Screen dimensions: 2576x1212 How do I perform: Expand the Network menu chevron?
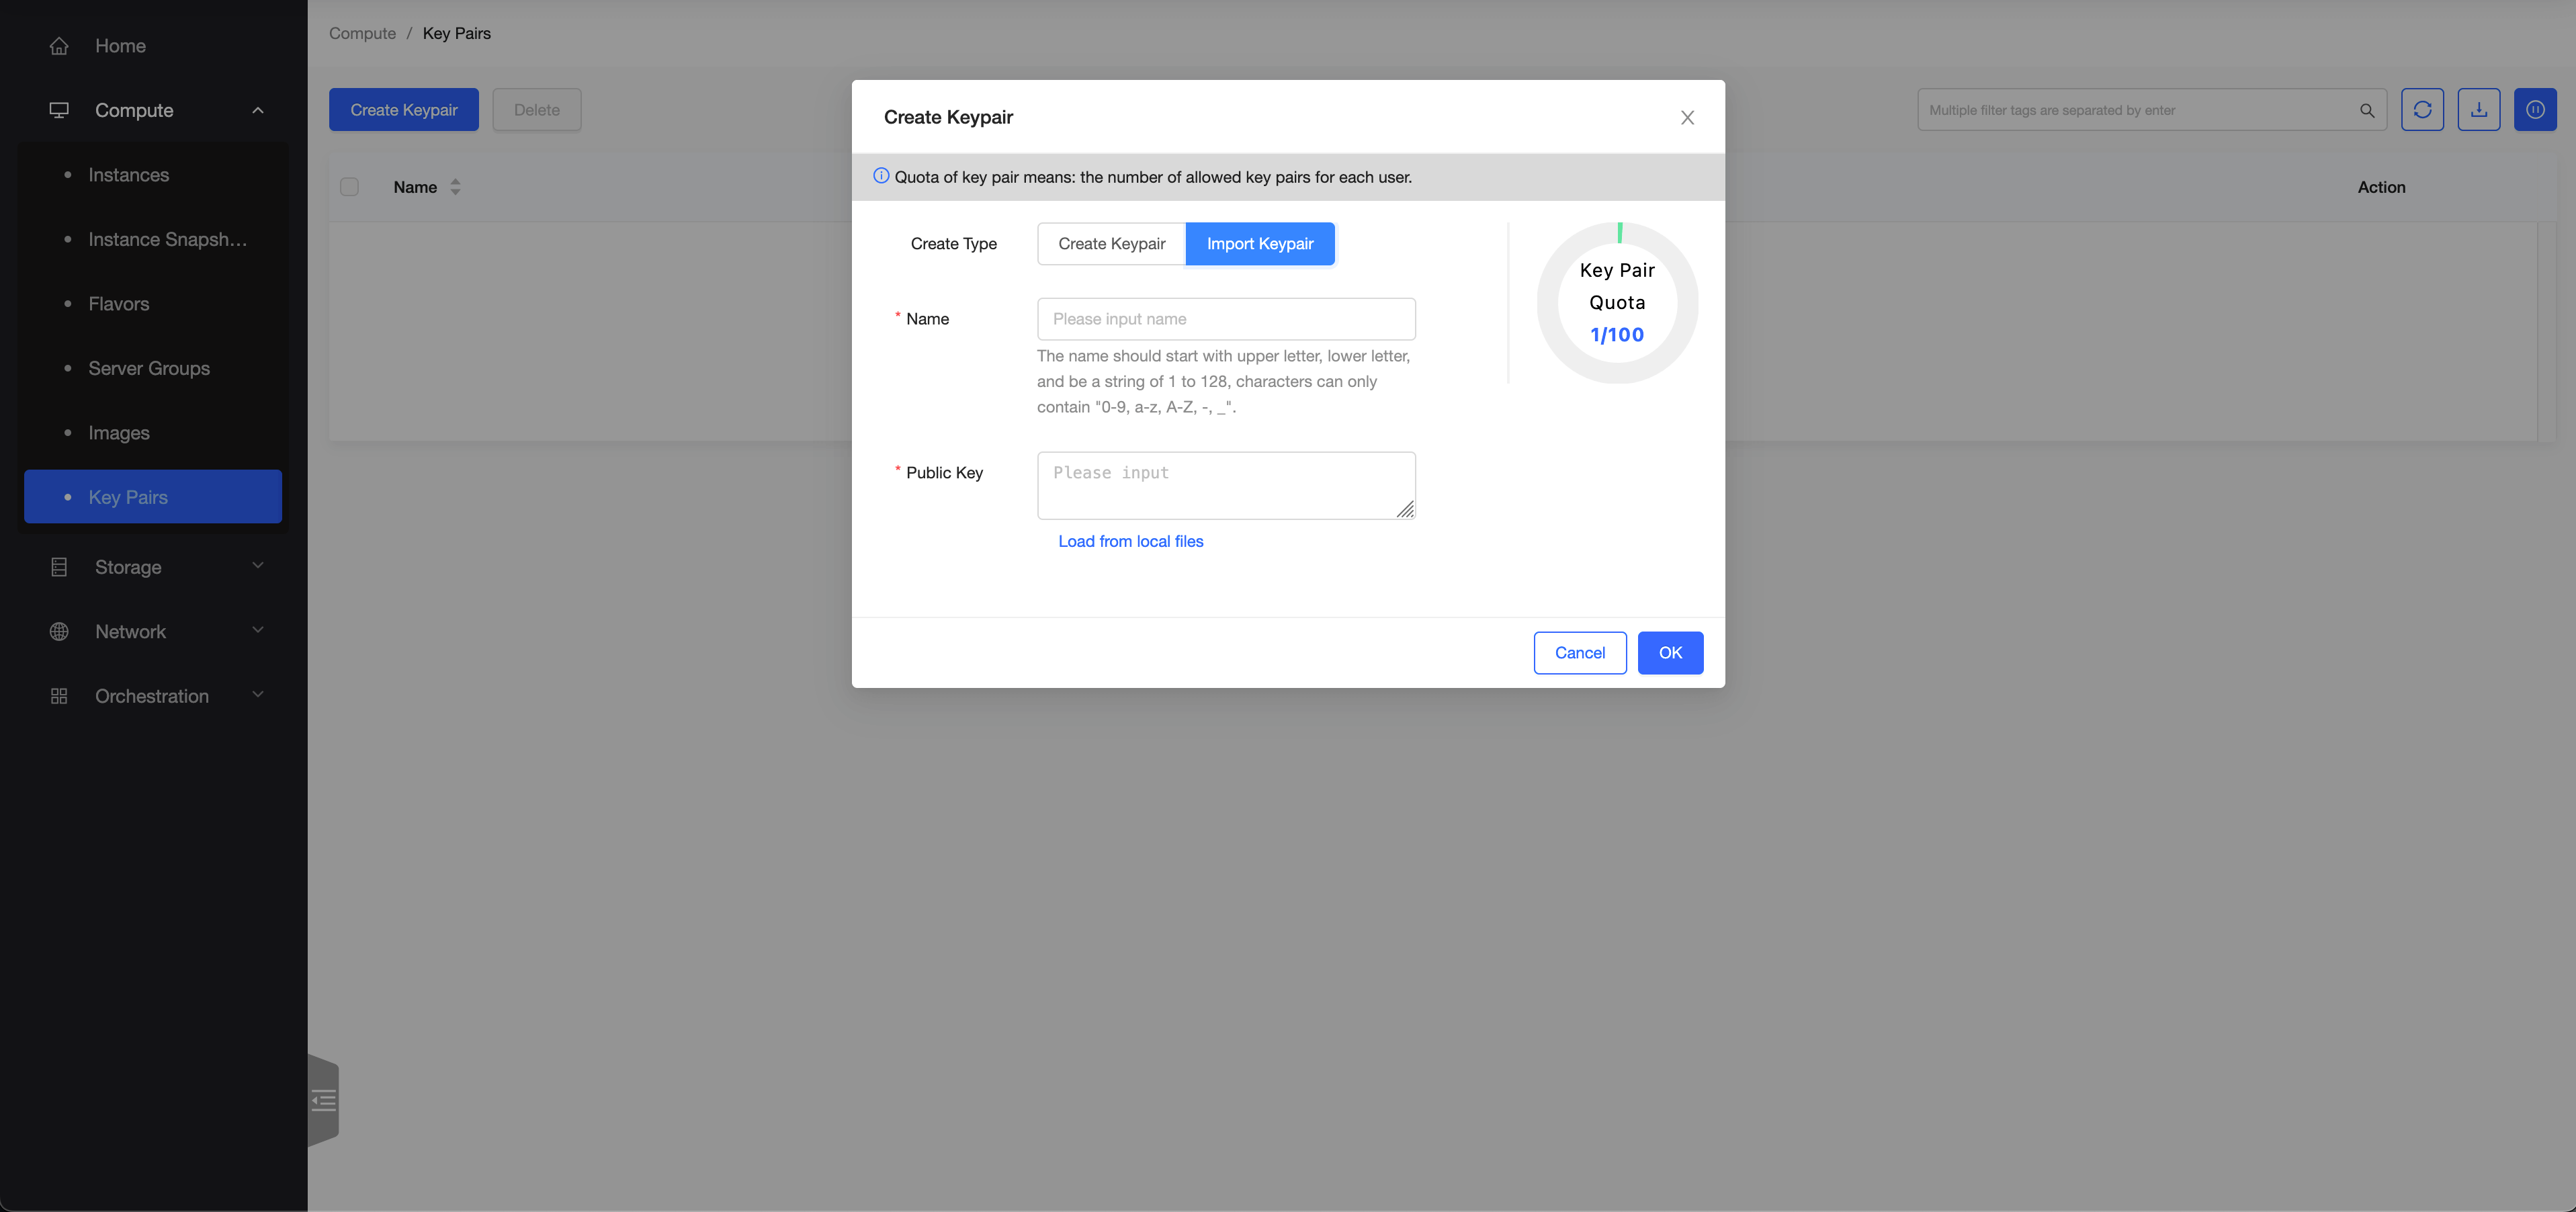pos(258,631)
